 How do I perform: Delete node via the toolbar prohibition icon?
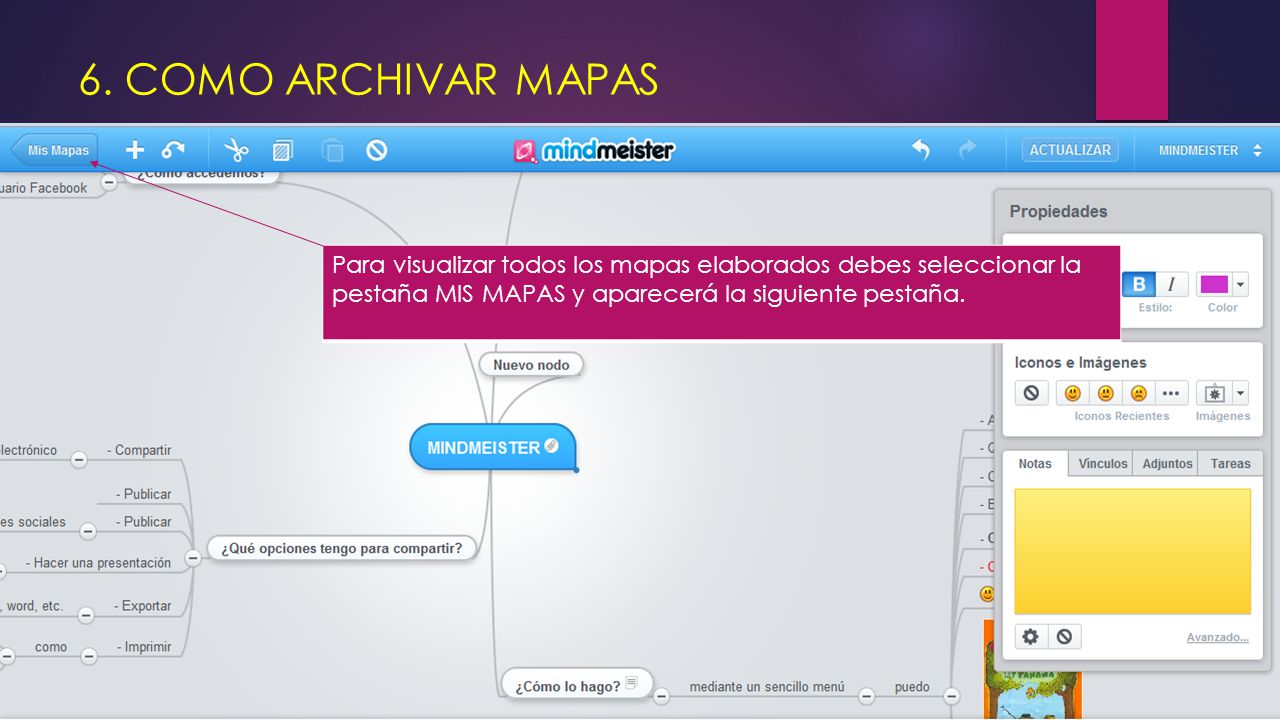pos(376,150)
